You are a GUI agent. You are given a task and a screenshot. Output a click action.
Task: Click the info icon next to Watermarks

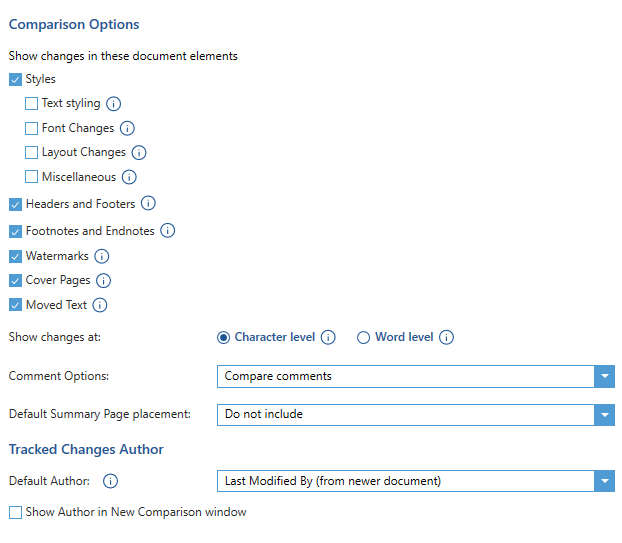point(102,256)
